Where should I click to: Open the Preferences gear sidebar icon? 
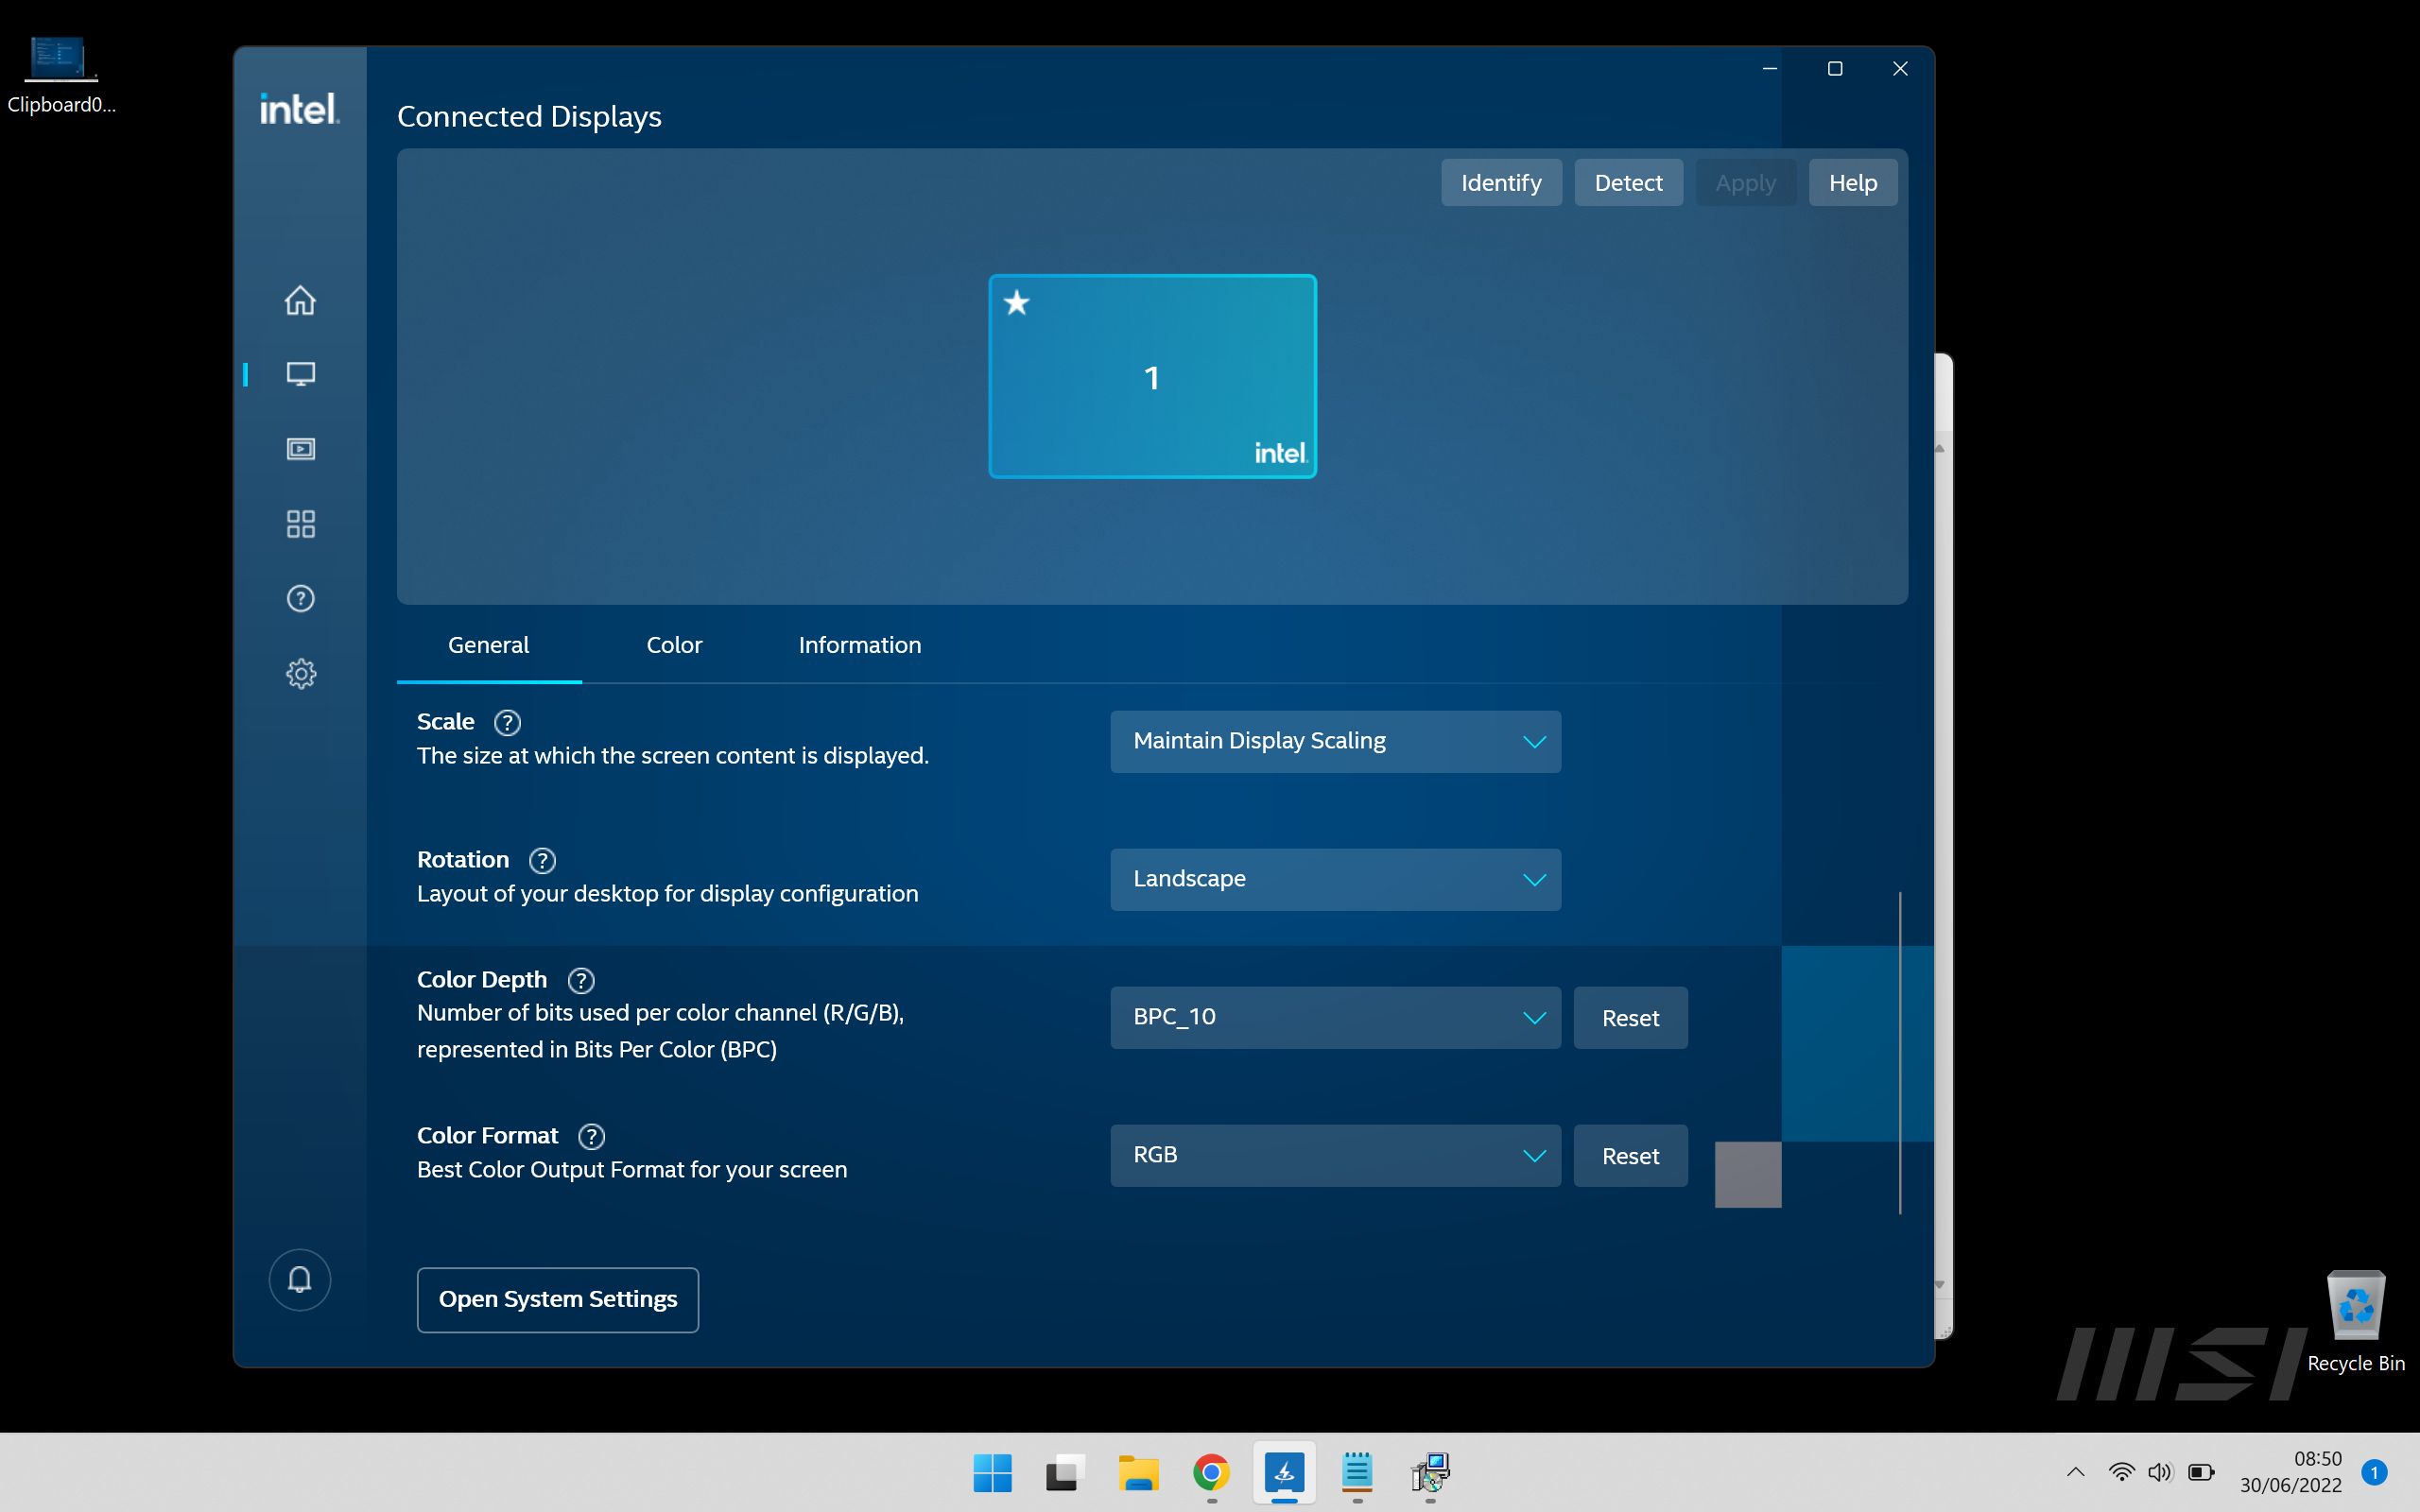click(300, 673)
